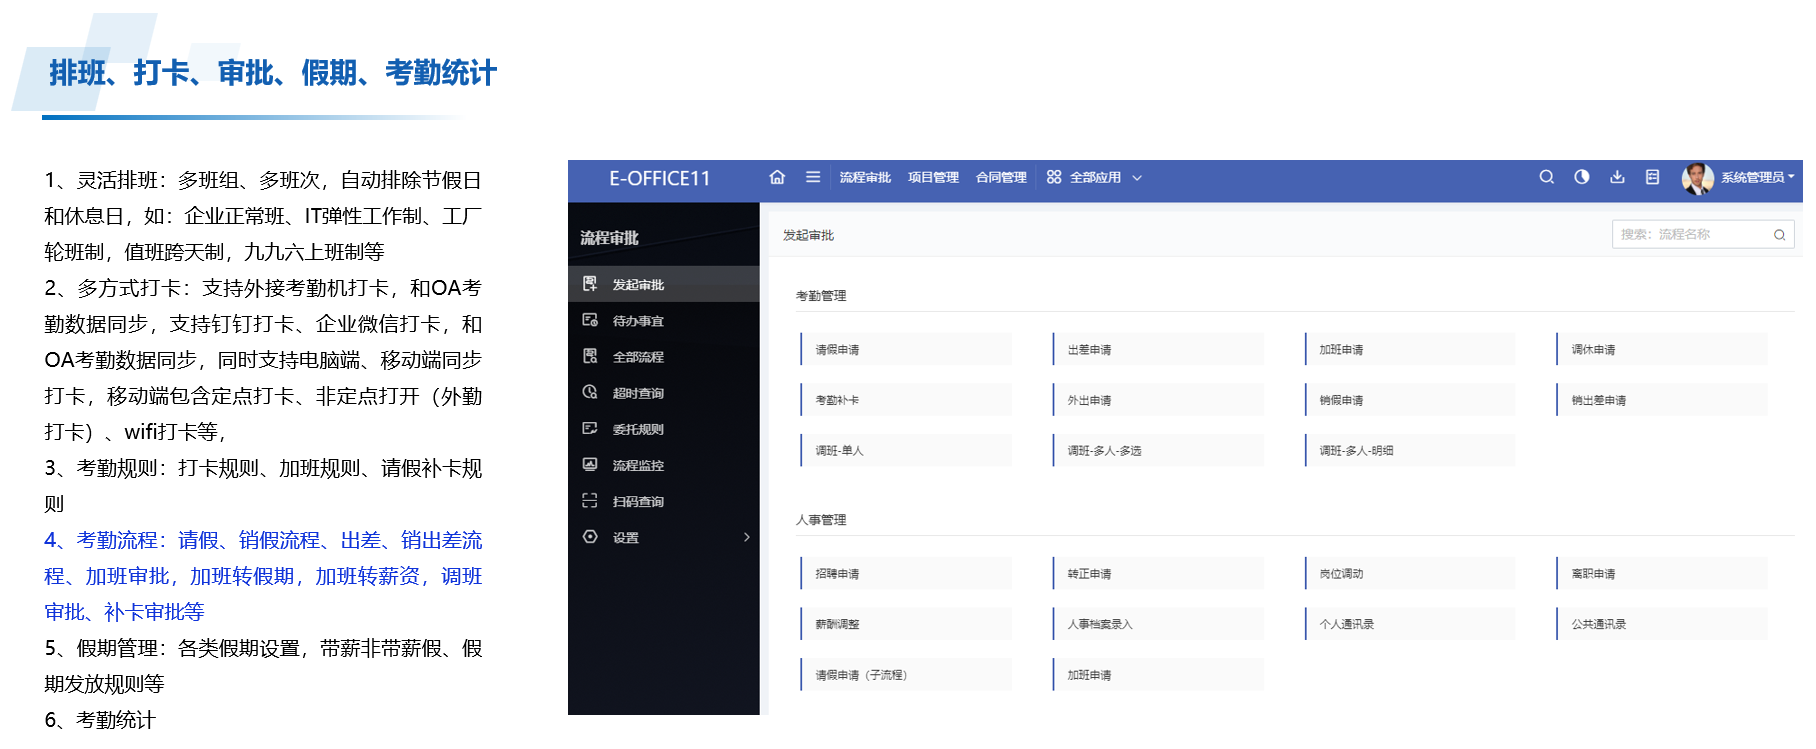Image resolution: width=1816 pixels, height=749 pixels.
Task: Click the 设置 gear icon in sidebar
Action: (590, 537)
